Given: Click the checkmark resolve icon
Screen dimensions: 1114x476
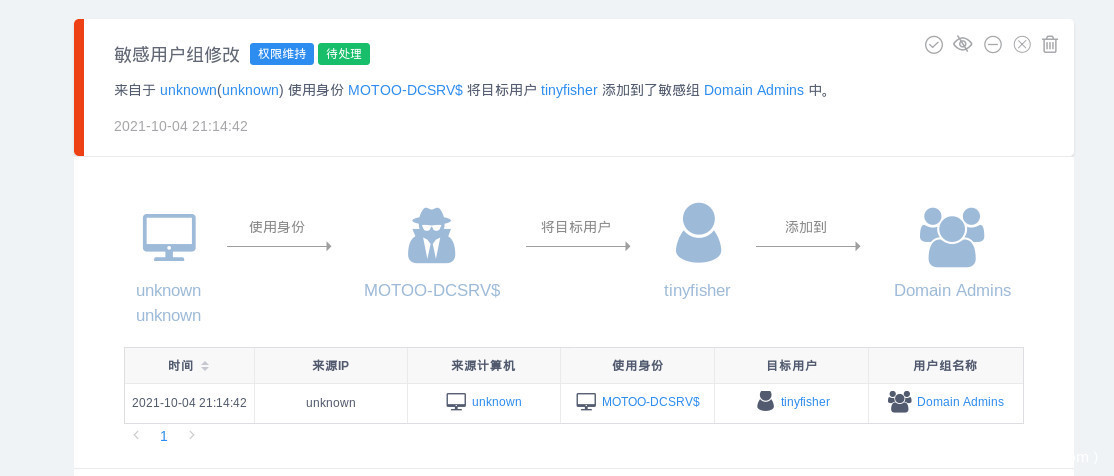Looking at the screenshot, I should [x=934, y=44].
